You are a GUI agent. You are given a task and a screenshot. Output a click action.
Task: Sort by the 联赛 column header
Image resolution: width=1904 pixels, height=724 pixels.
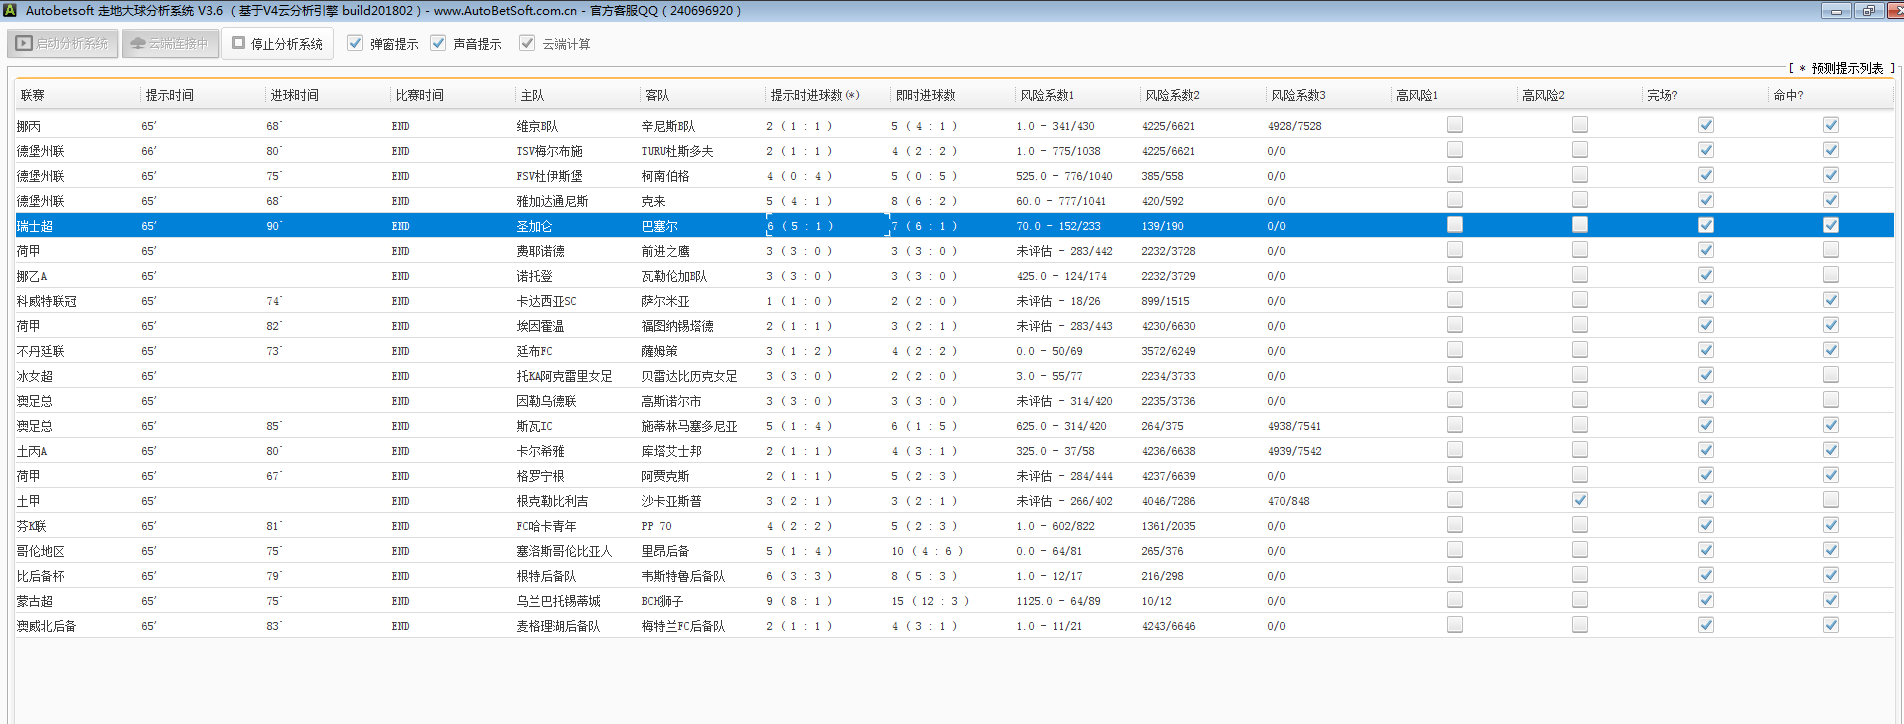(33, 95)
